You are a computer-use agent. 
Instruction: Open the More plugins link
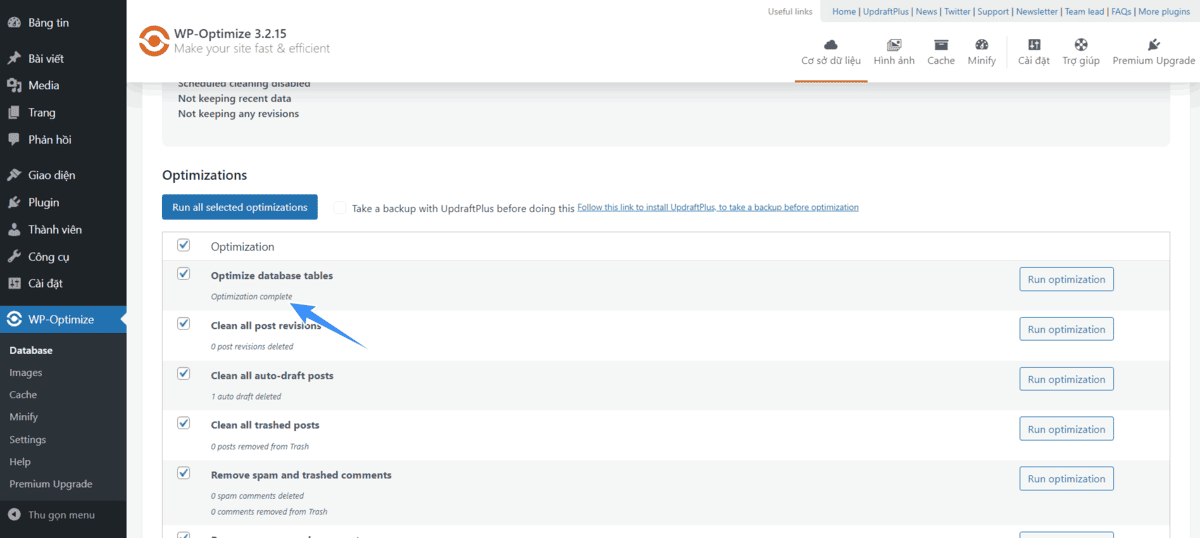pos(1165,12)
